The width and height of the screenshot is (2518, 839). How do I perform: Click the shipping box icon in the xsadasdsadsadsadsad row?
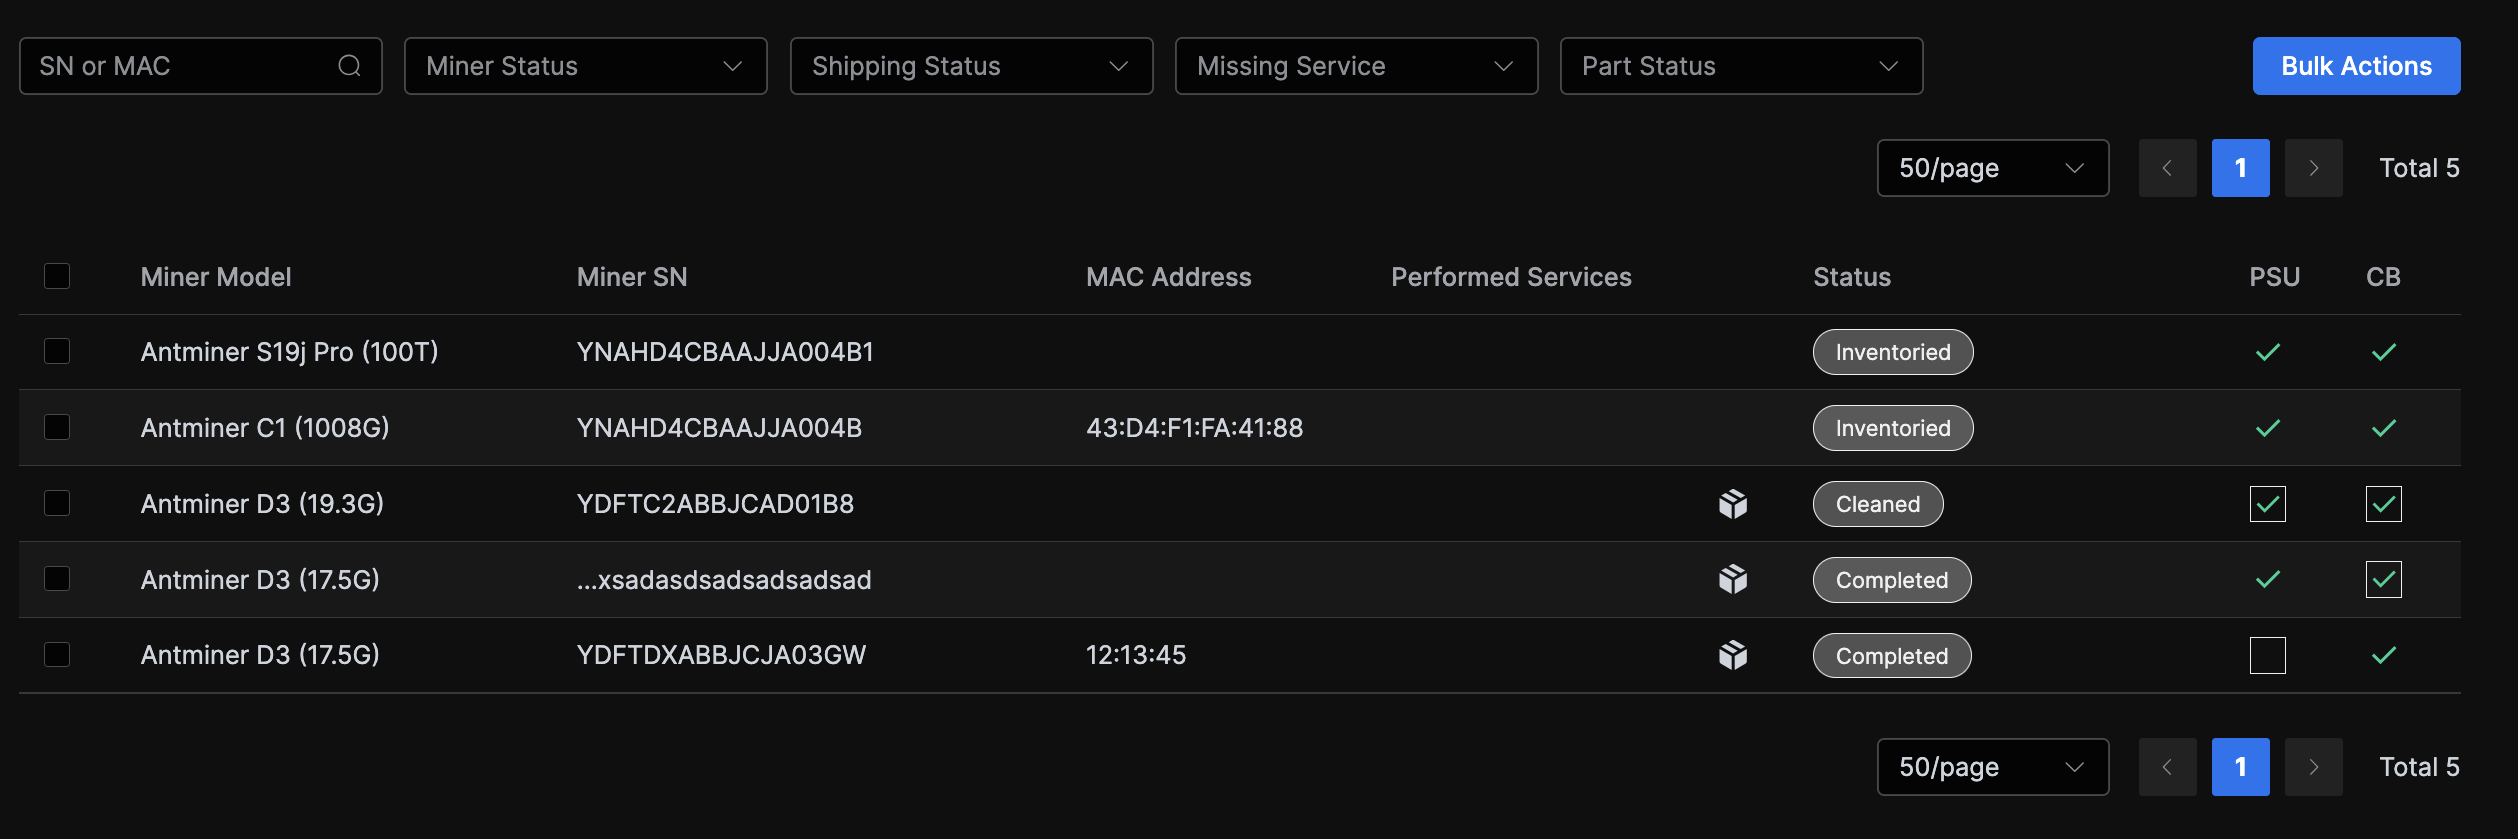point(1733,579)
